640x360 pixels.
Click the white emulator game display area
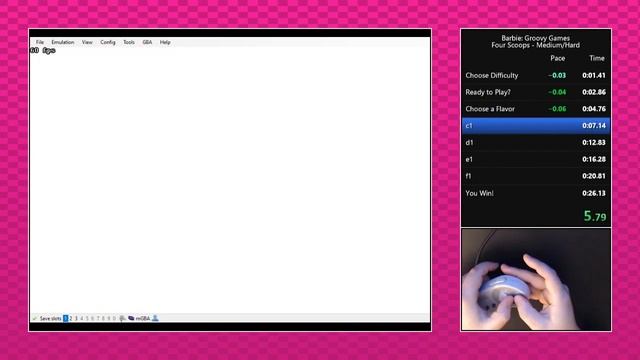pos(230,180)
